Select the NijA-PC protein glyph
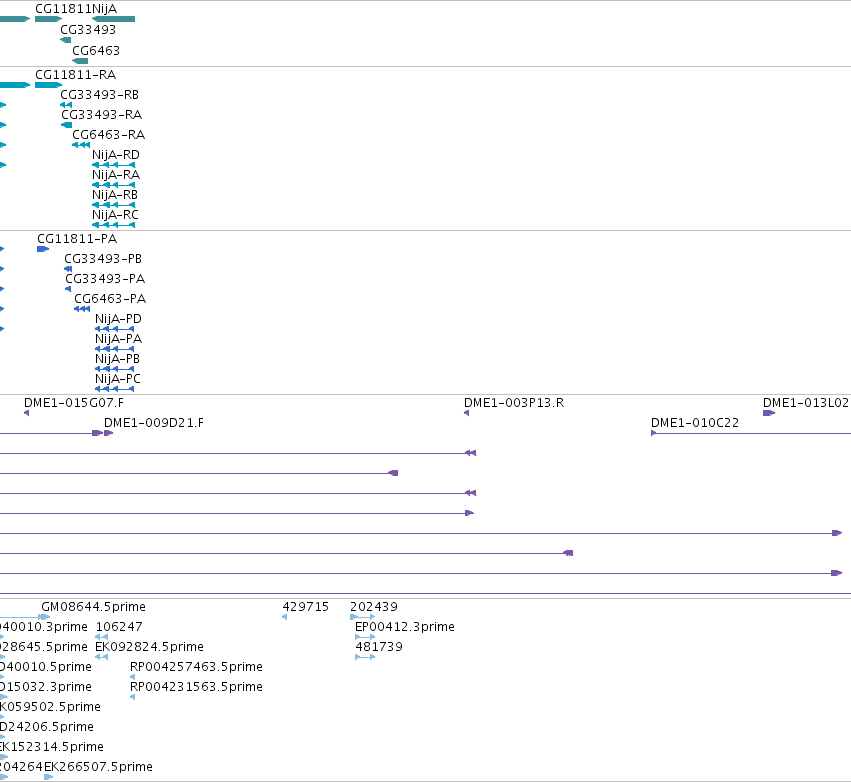The width and height of the screenshot is (851, 782). [x=115, y=389]
